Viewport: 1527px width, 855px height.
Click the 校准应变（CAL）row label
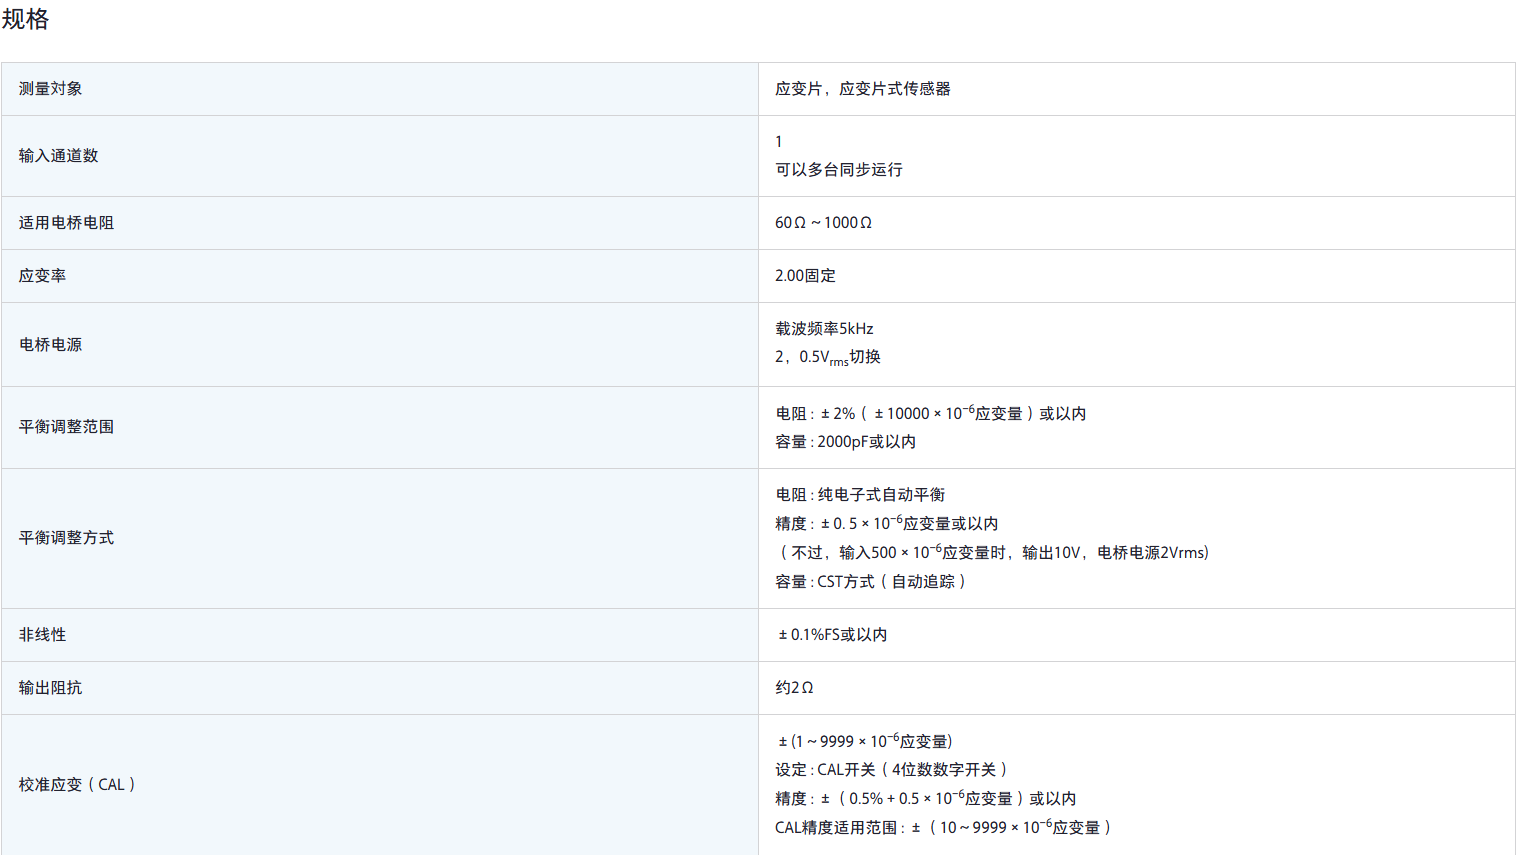click(78, 785)
